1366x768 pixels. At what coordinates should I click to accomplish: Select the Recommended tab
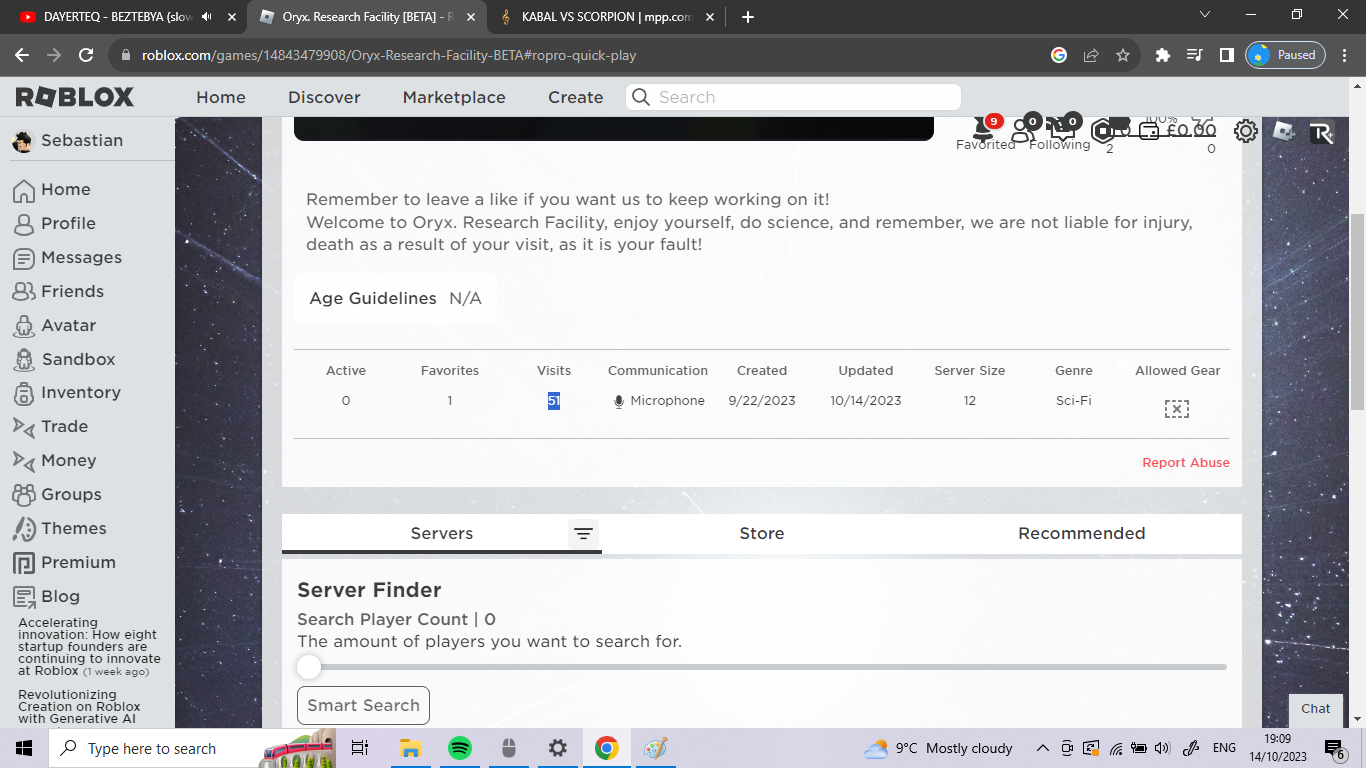tap(1082, 534)
